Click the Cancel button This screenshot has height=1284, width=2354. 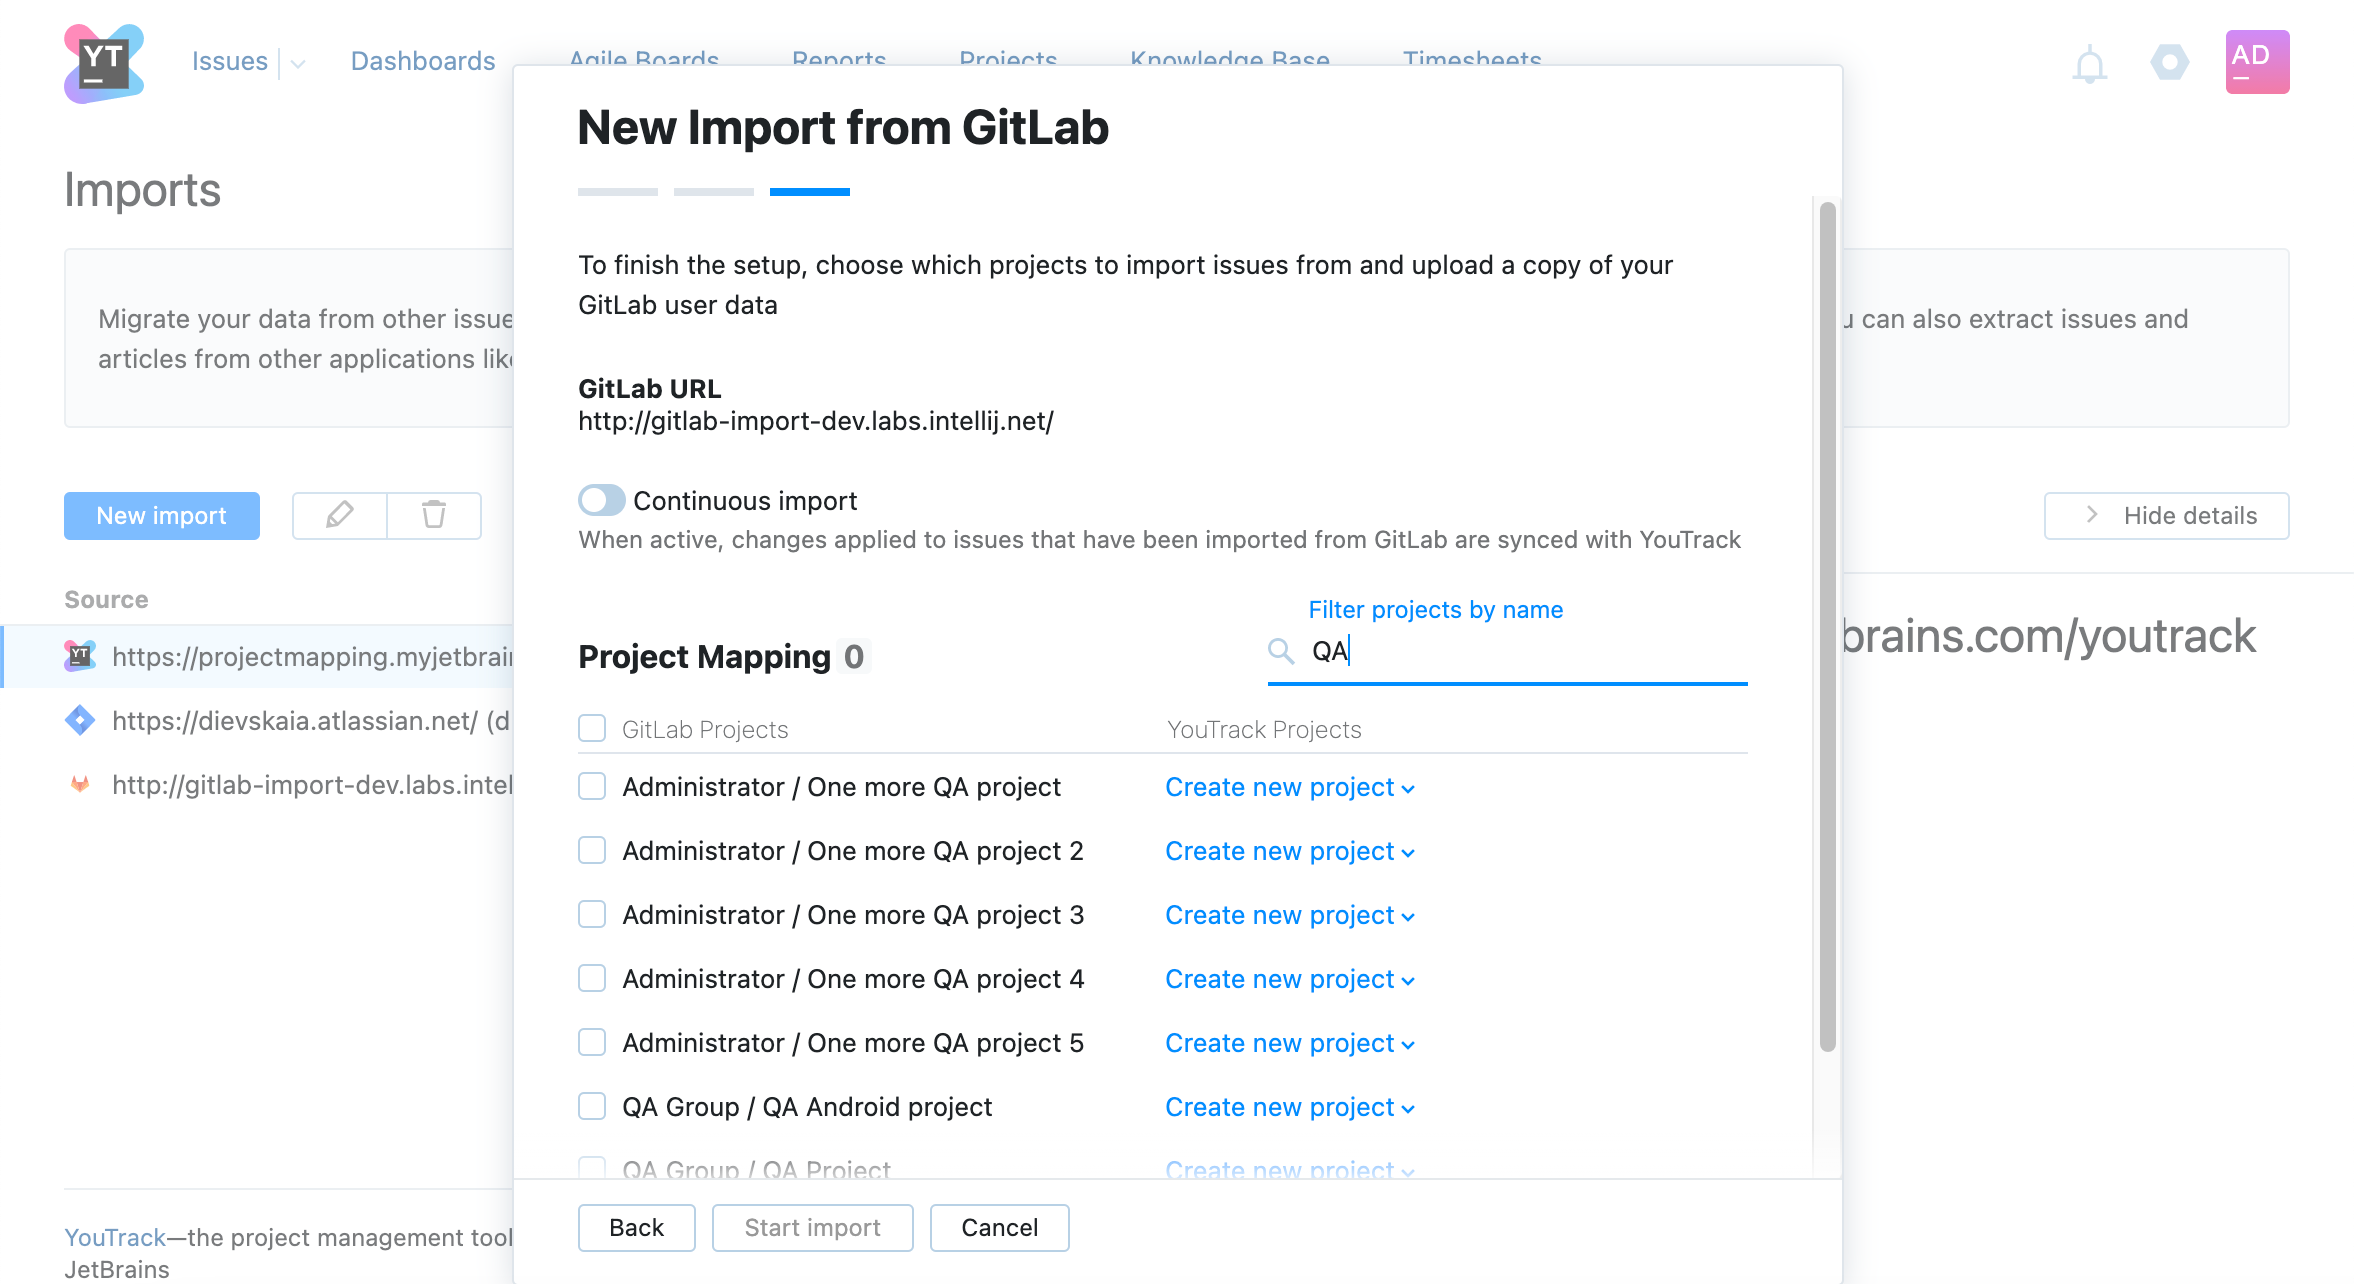[999, 1227]
